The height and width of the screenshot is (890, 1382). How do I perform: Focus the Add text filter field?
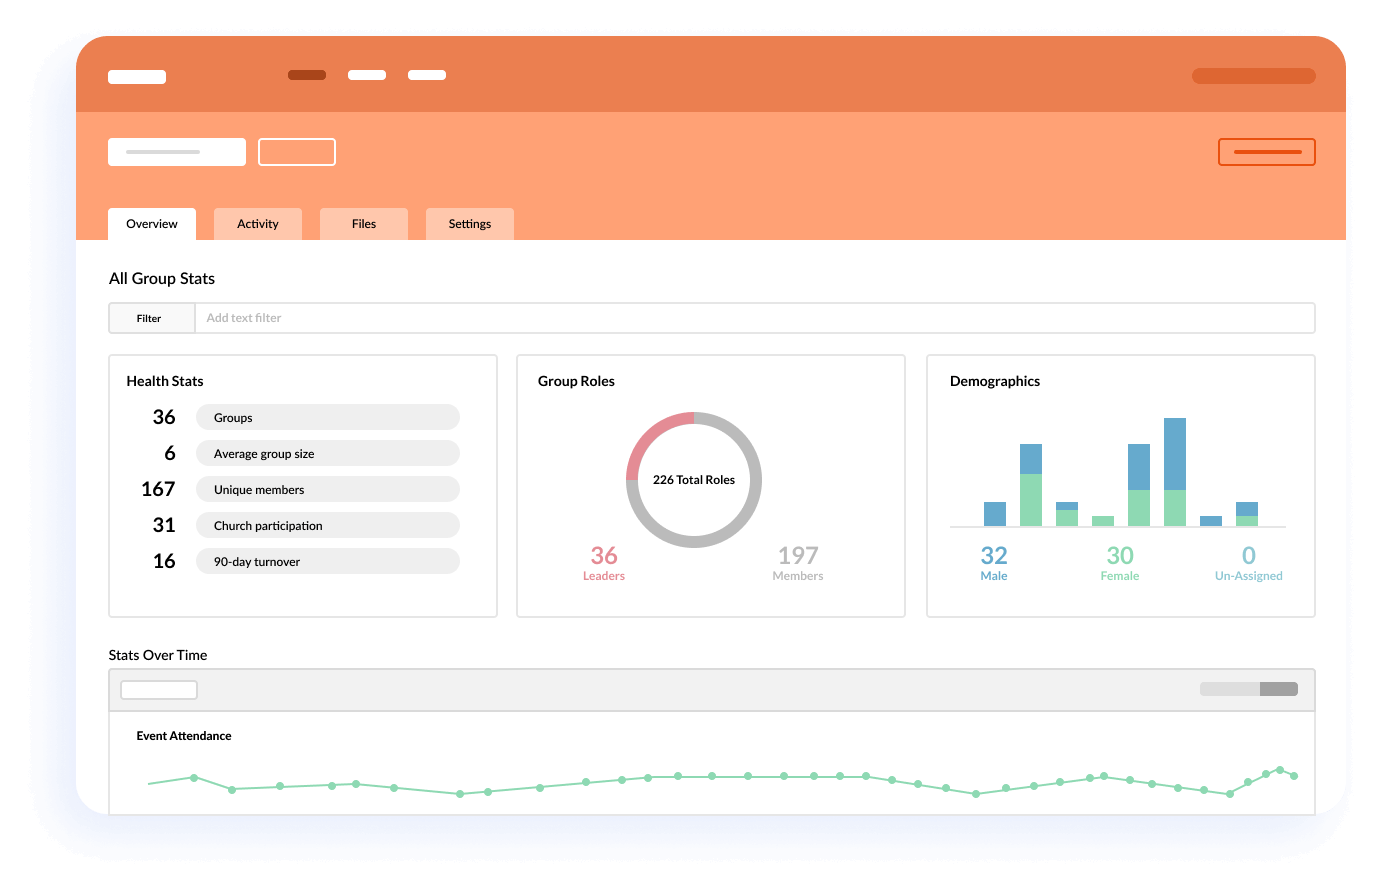[x=755, y=318]
